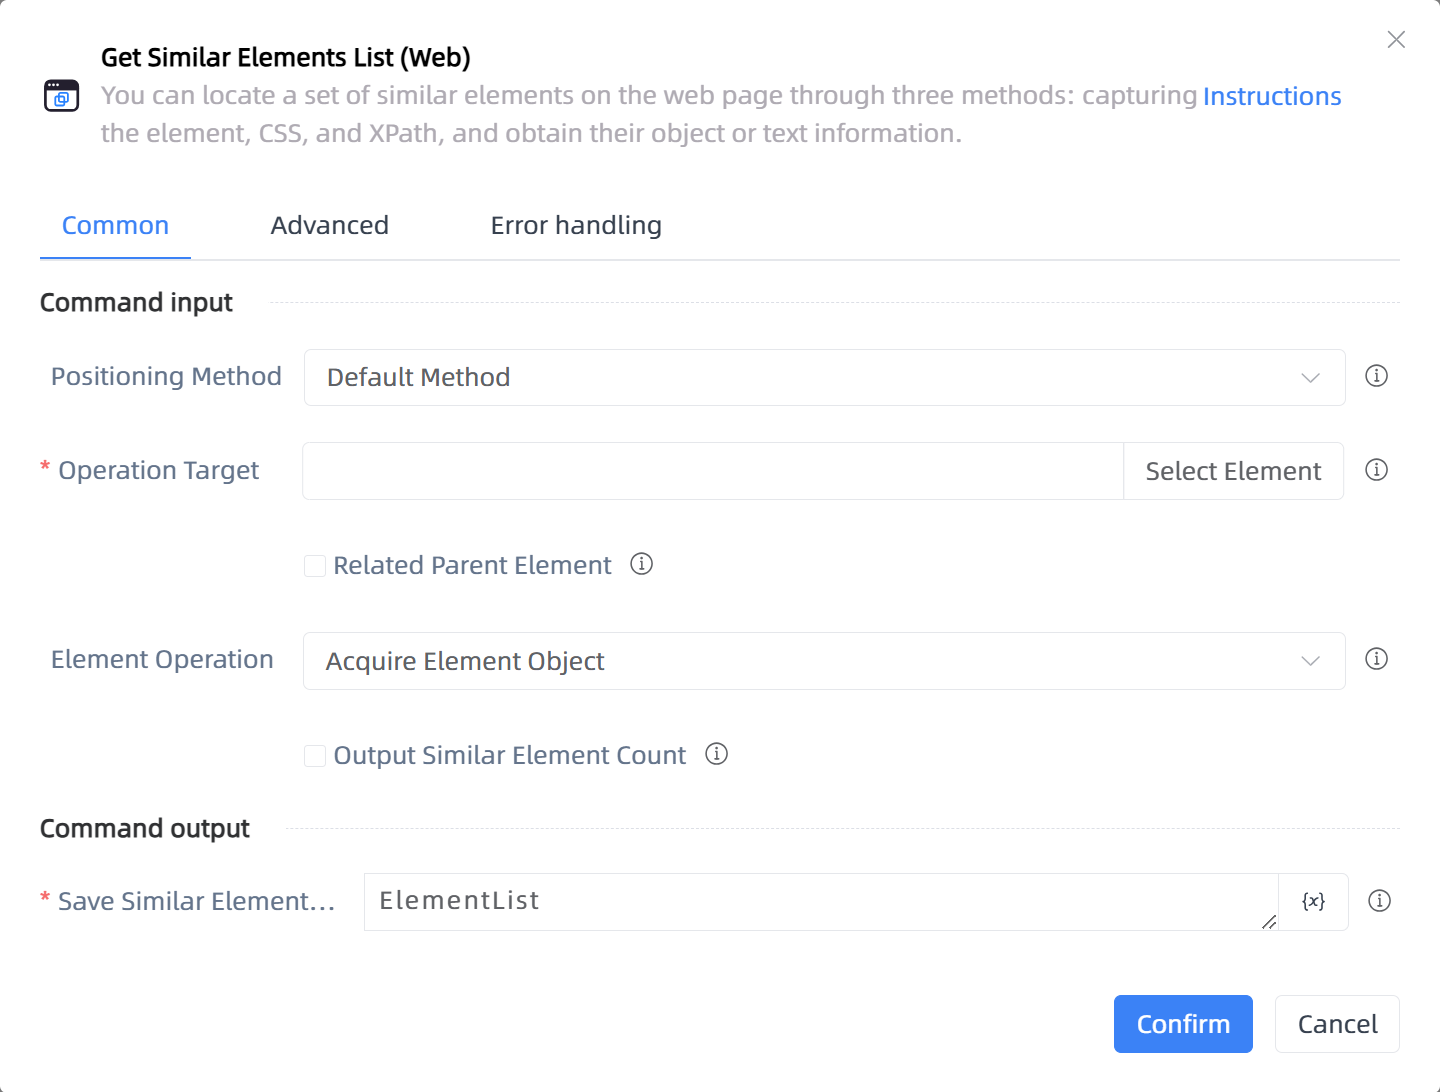Viewport: 1440px width, 1092px height.
Task: Switch to the Advanced tab
Action: [x=329, y=226]
